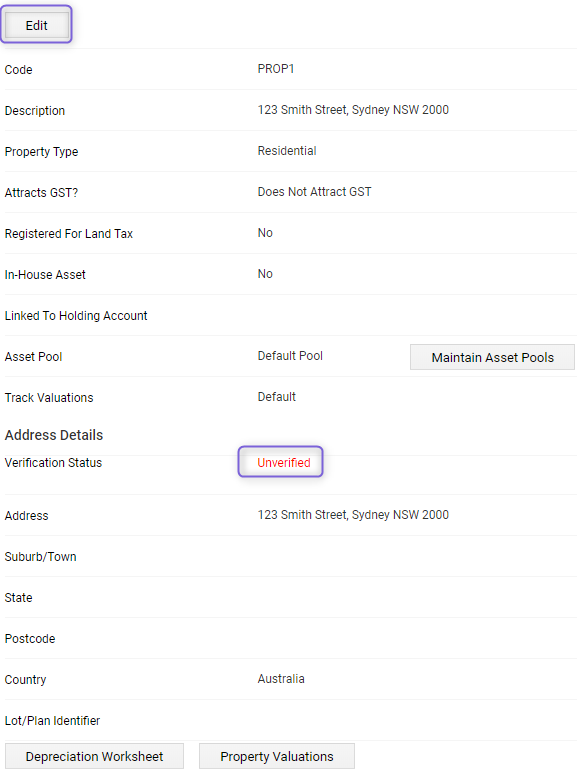Click the Description value 123 Smith Street

pyautogui.click(x=353, y=110)
